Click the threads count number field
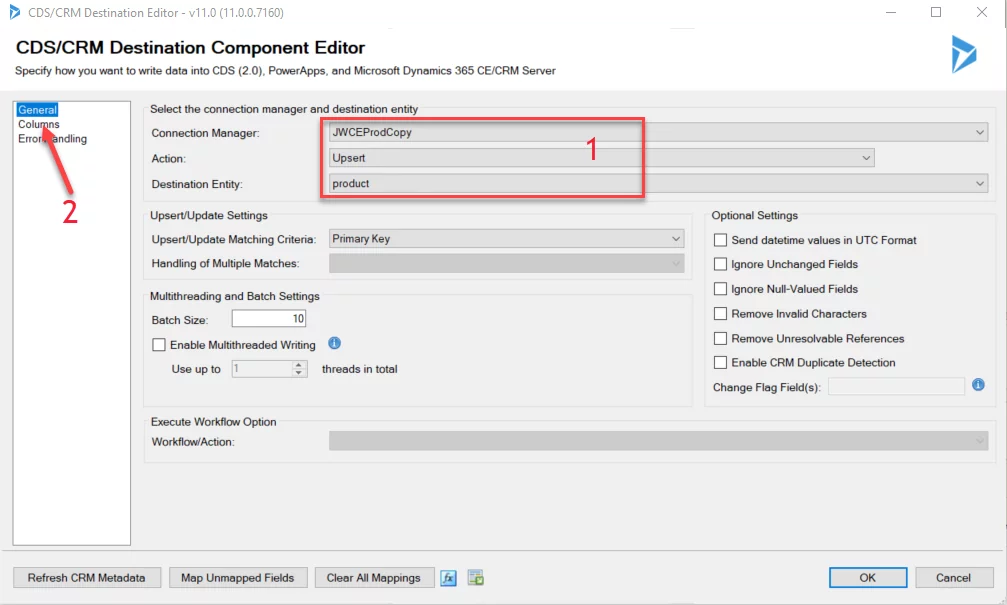1007x605 pixels. 261,369
